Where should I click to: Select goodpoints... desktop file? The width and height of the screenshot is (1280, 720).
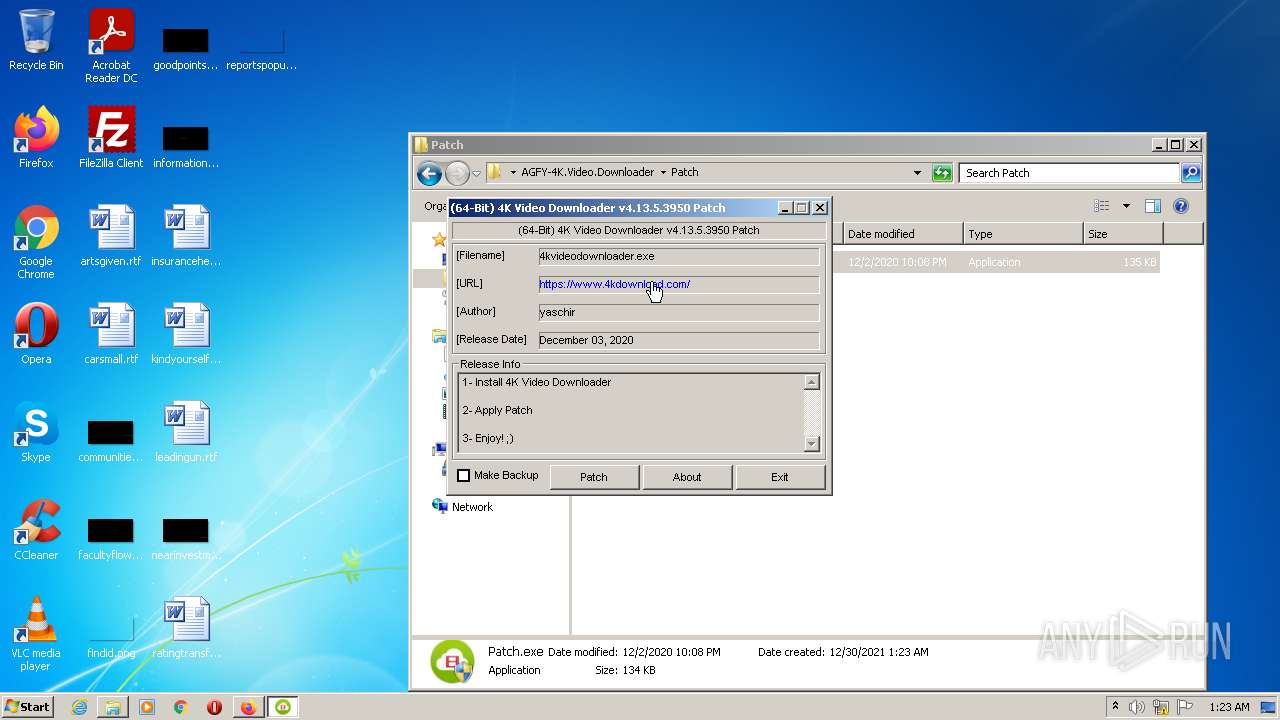(186, 48)
